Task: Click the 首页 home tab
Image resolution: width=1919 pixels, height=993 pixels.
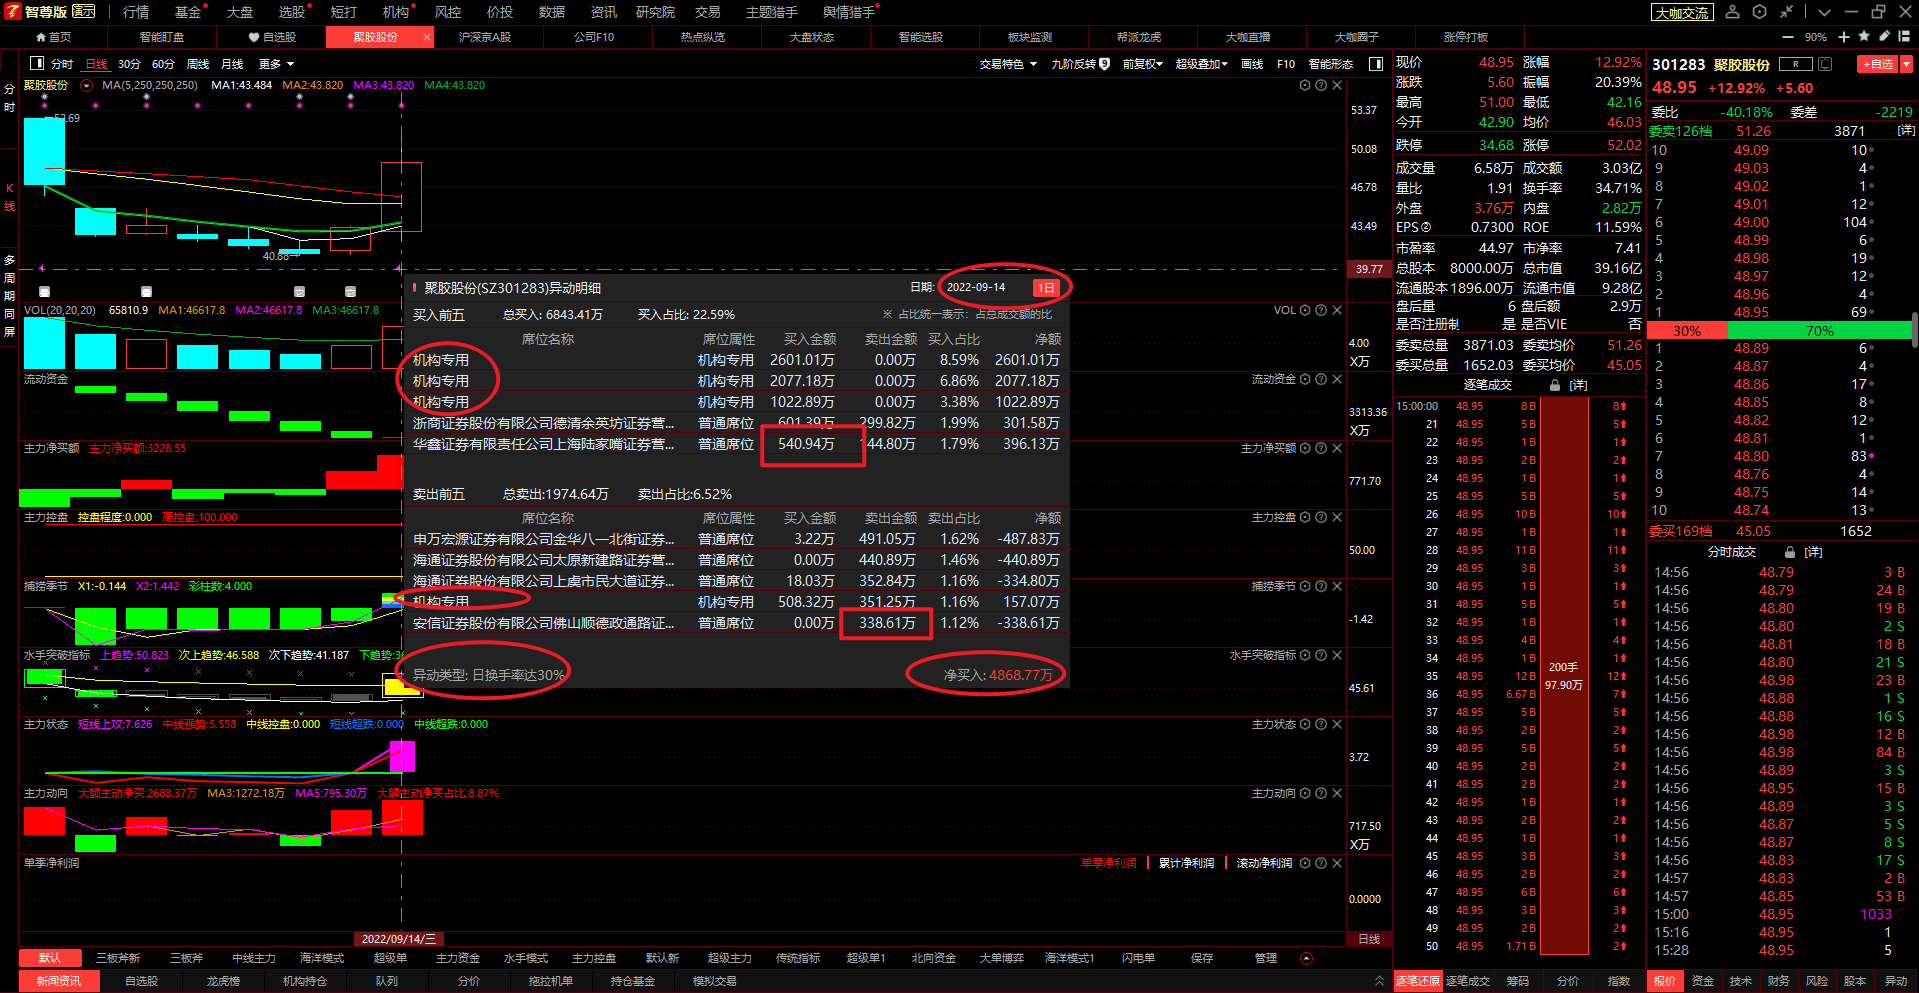Action: pyautogui.click(x=54, y=37)
